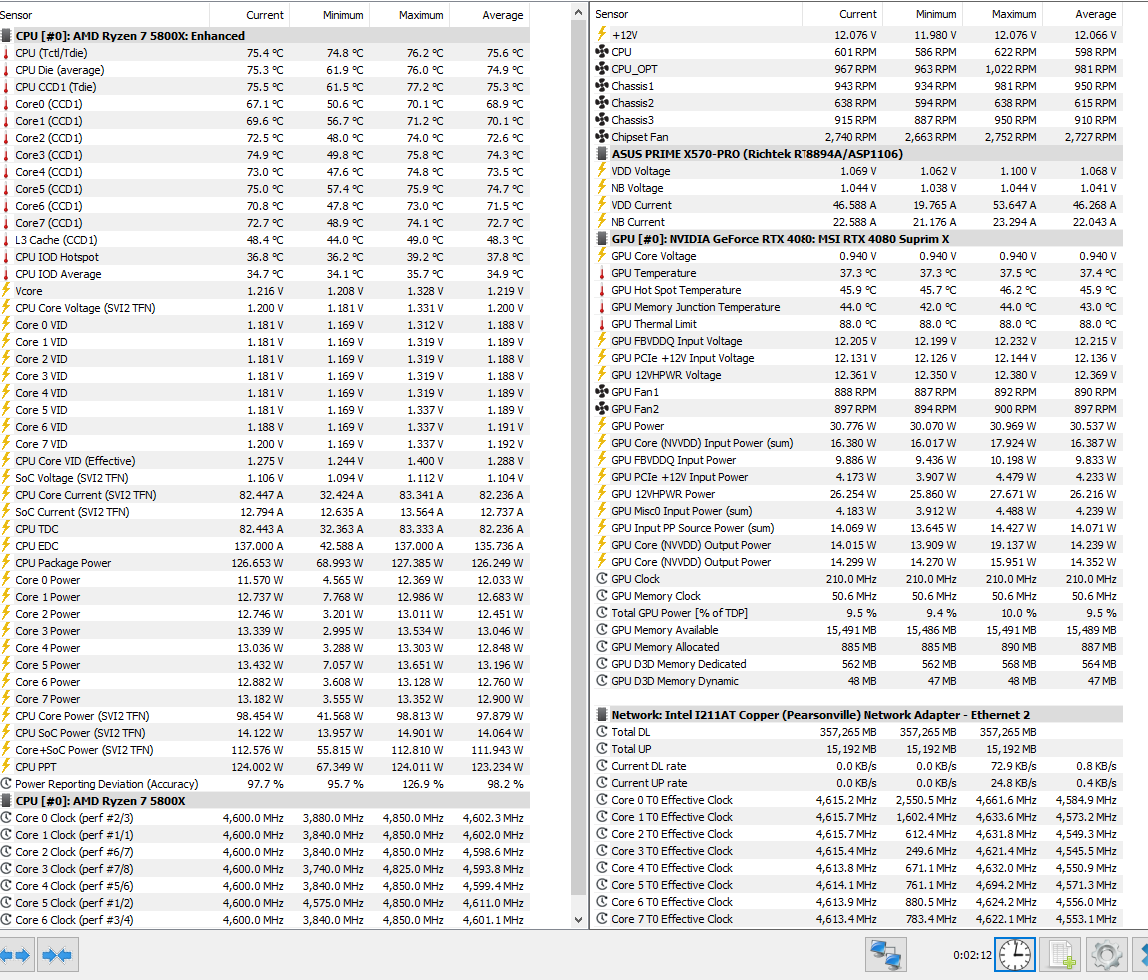
Task: Click the lightning icon of Vcore row
Action: tap(7, 291)
